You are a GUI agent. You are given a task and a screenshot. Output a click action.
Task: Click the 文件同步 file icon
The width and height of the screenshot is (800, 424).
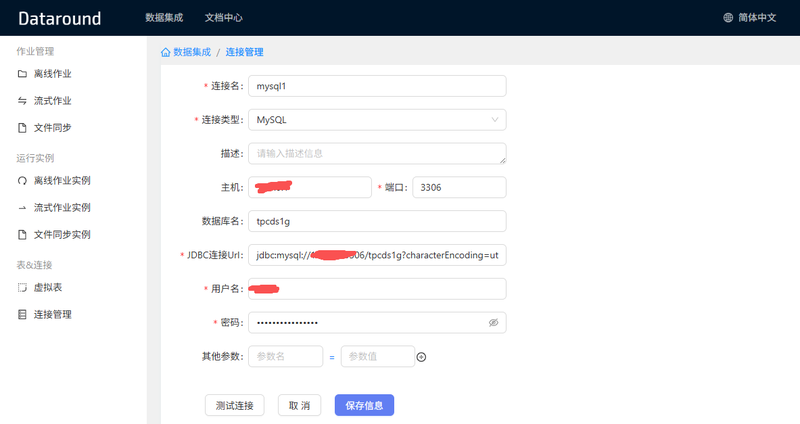(x=22, y=128)
